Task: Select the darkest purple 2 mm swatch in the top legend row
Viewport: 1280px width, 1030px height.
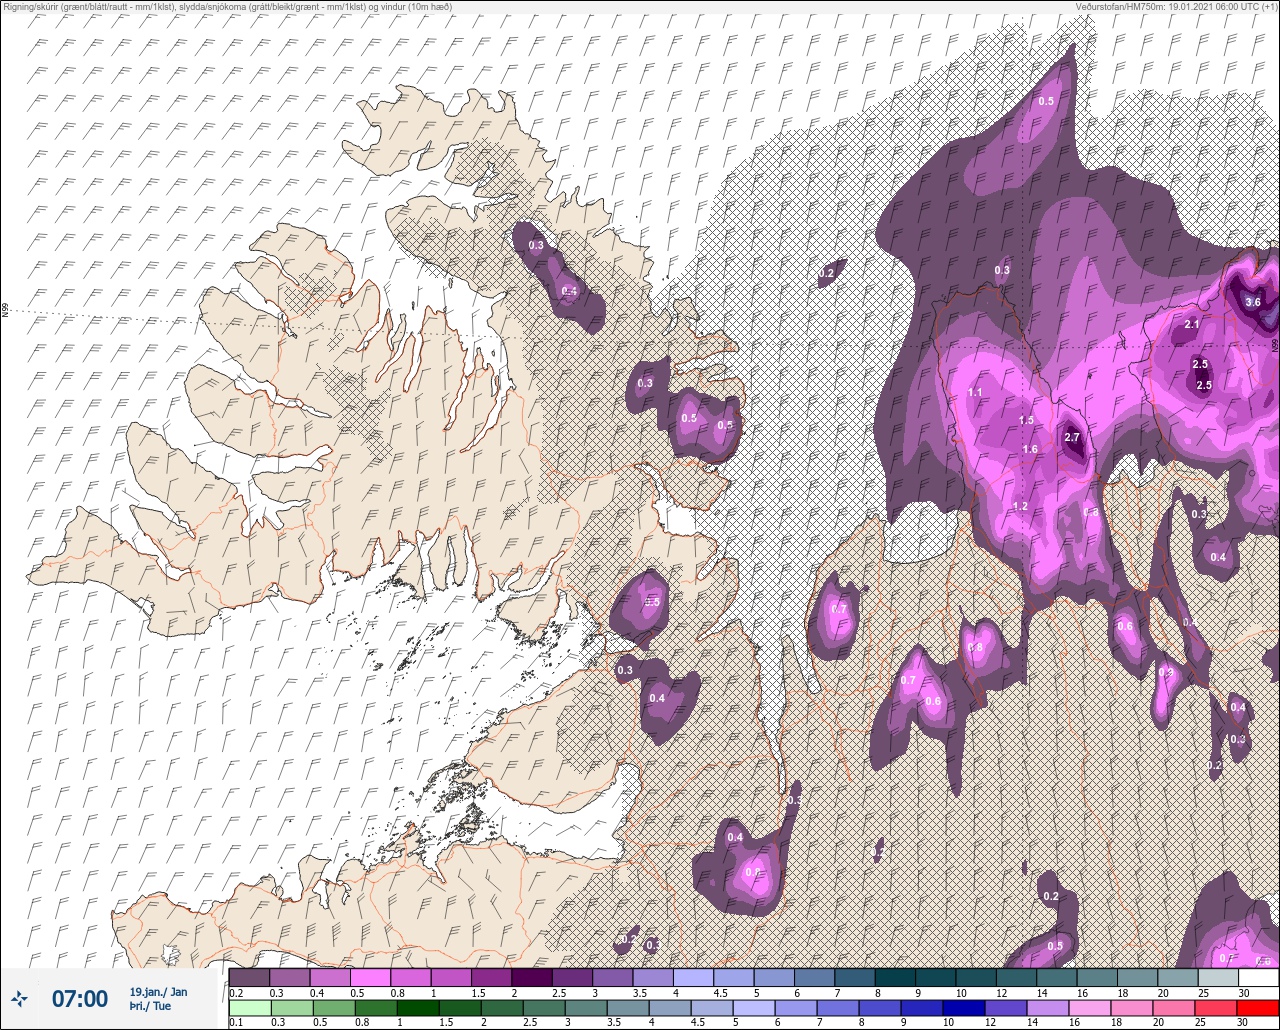Action: (531, 977)
